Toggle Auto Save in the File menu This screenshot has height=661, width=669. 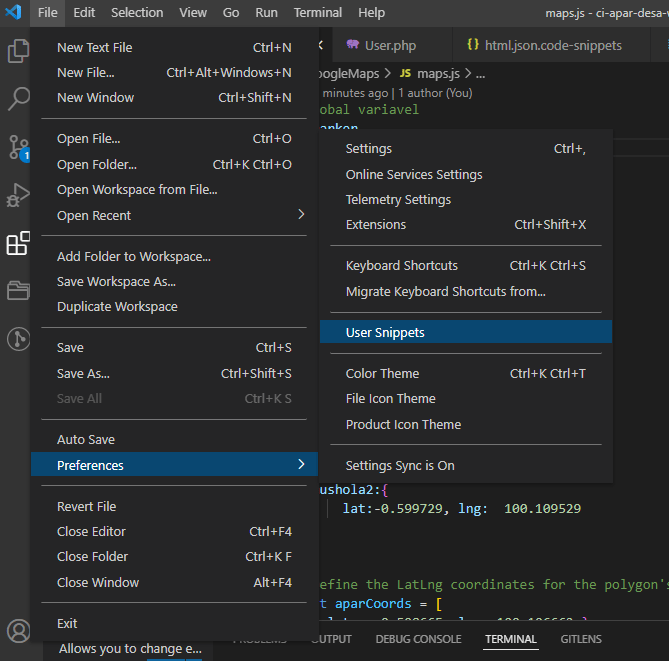pos(174,440)
